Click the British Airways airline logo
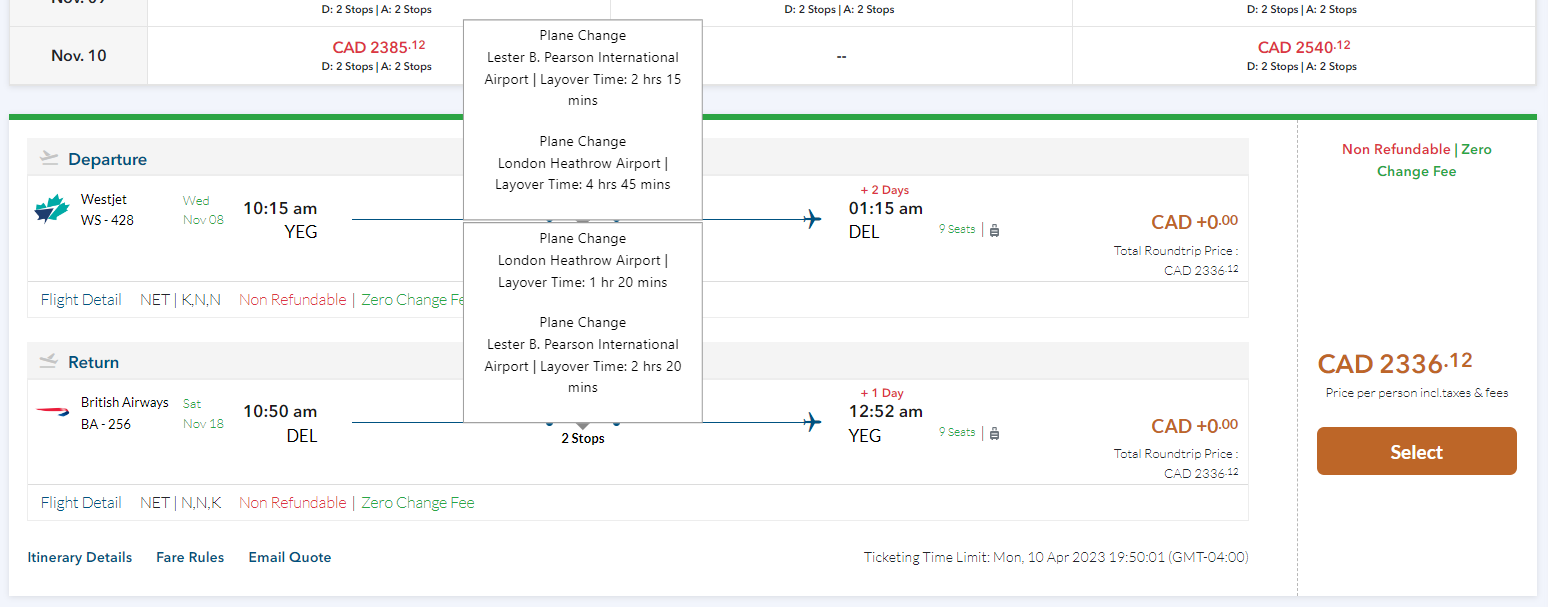The height and width of the screenshot is (607, 1548). [53, 412]
